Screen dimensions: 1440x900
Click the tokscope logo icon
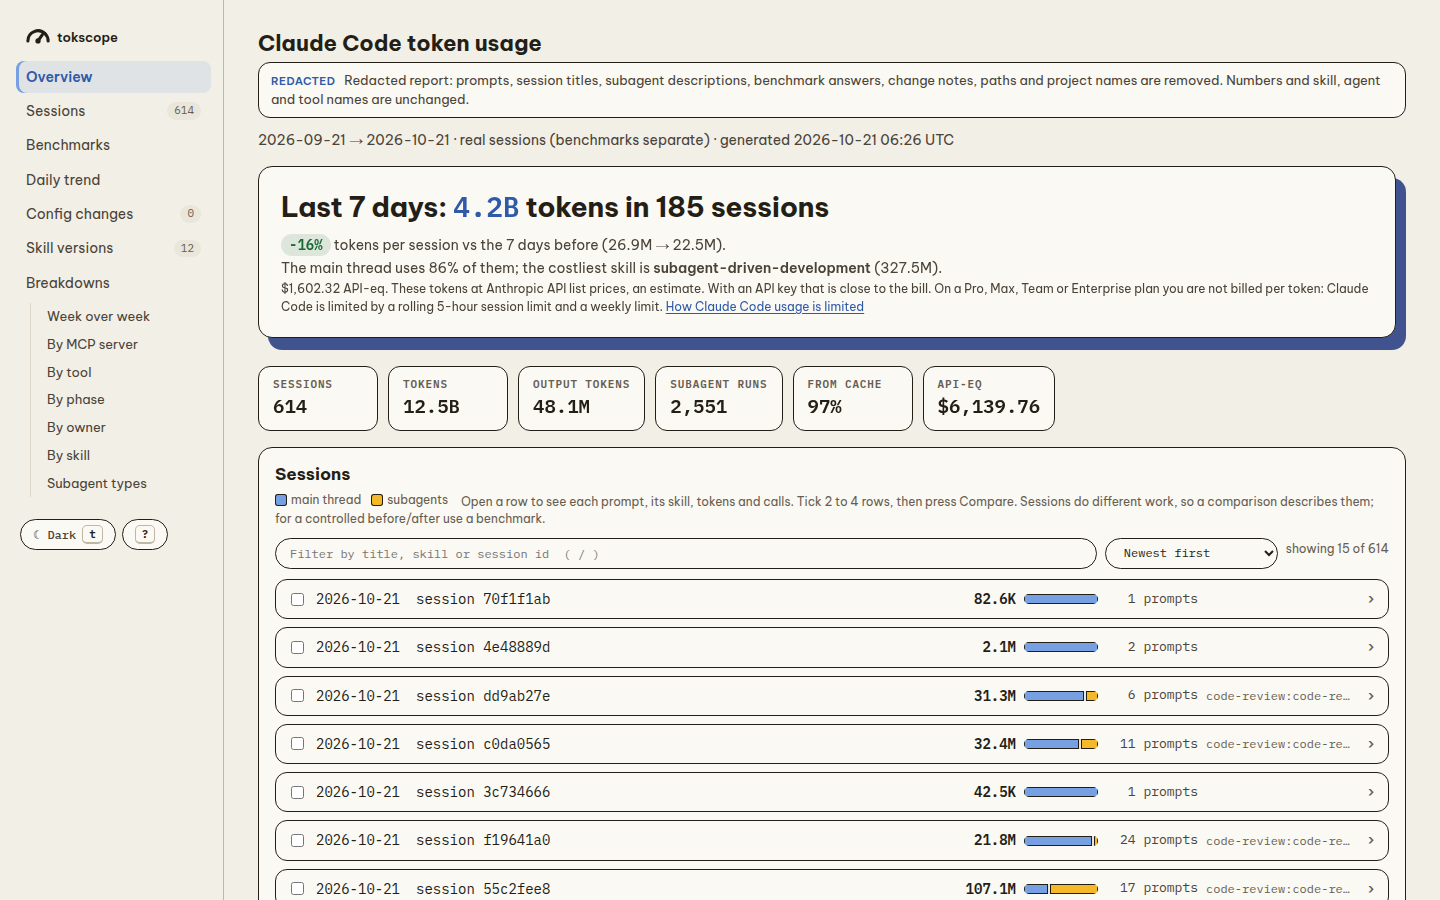[38, 37]
